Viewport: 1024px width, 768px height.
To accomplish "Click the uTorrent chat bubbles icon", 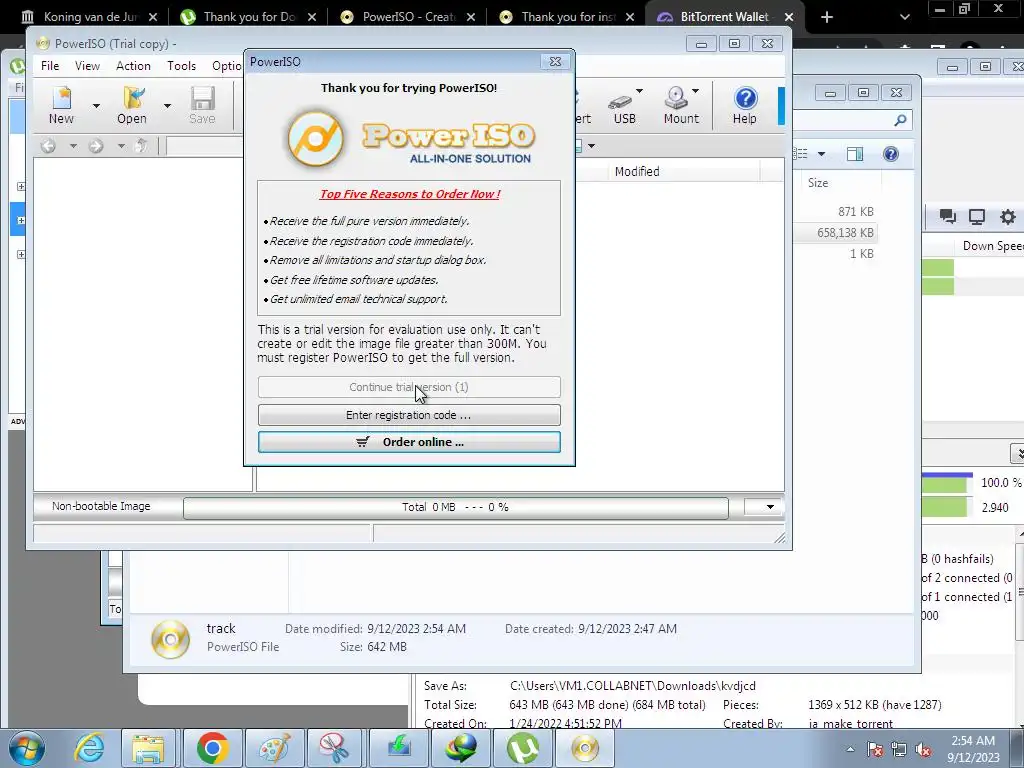I will click(x=948, y=217).
